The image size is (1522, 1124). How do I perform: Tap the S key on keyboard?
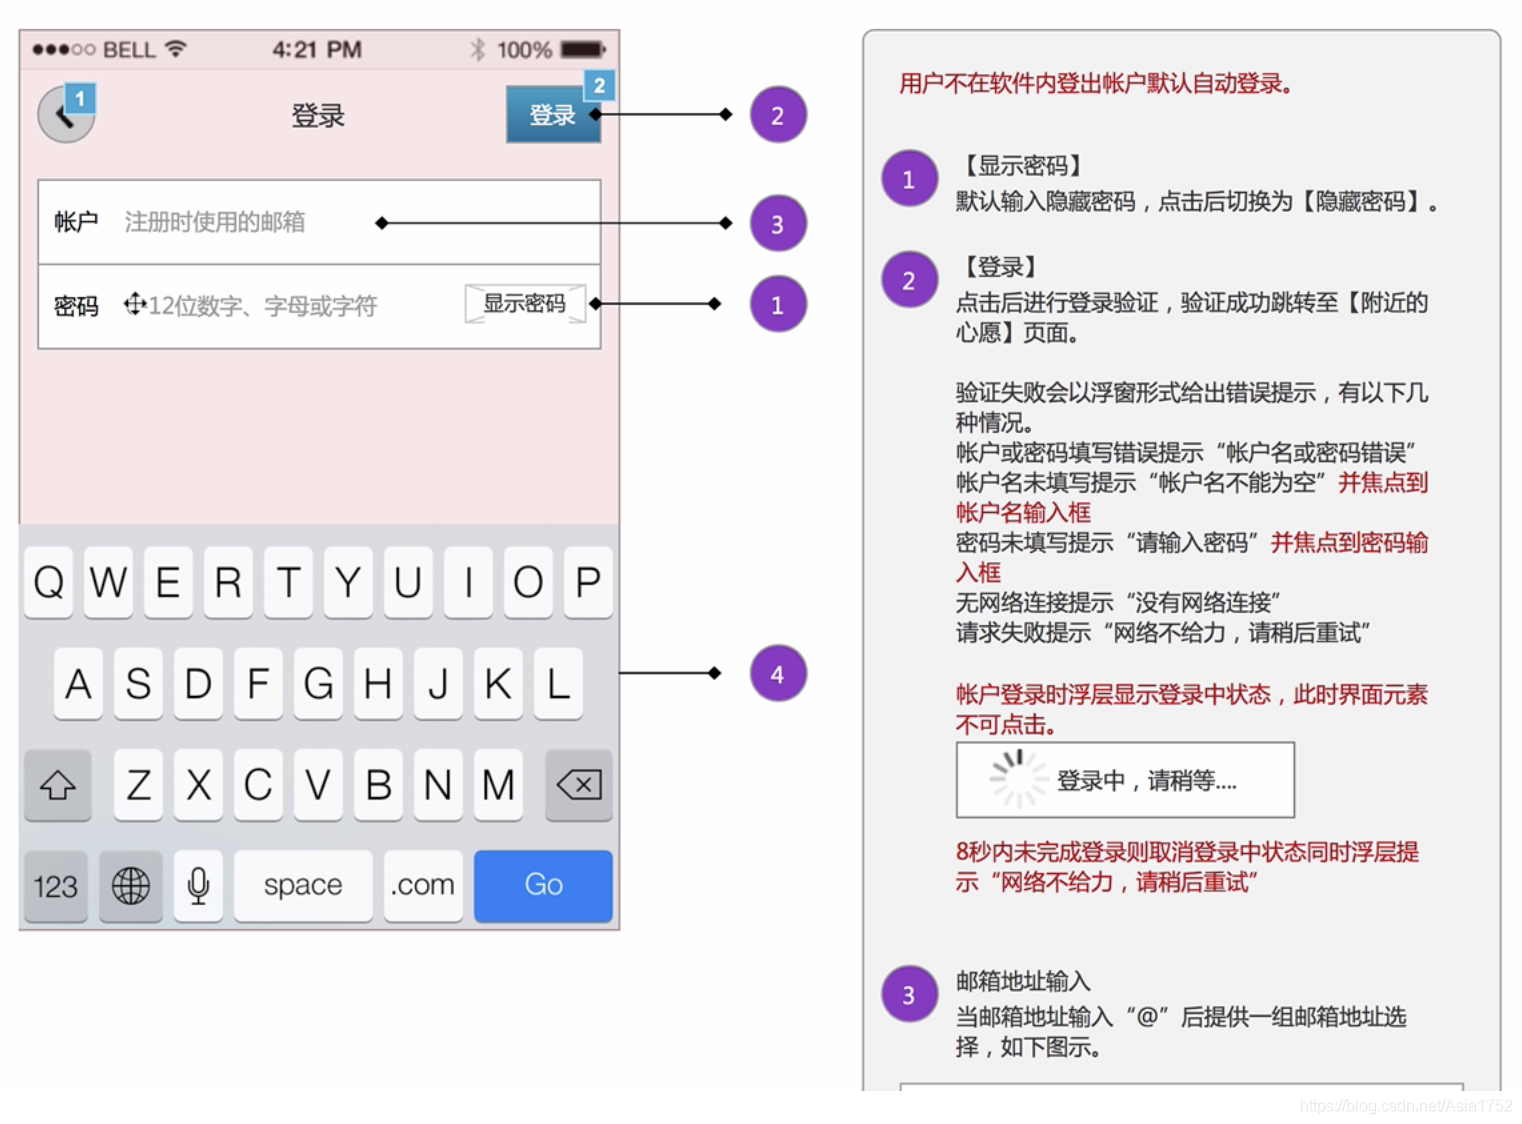(138, 684)
